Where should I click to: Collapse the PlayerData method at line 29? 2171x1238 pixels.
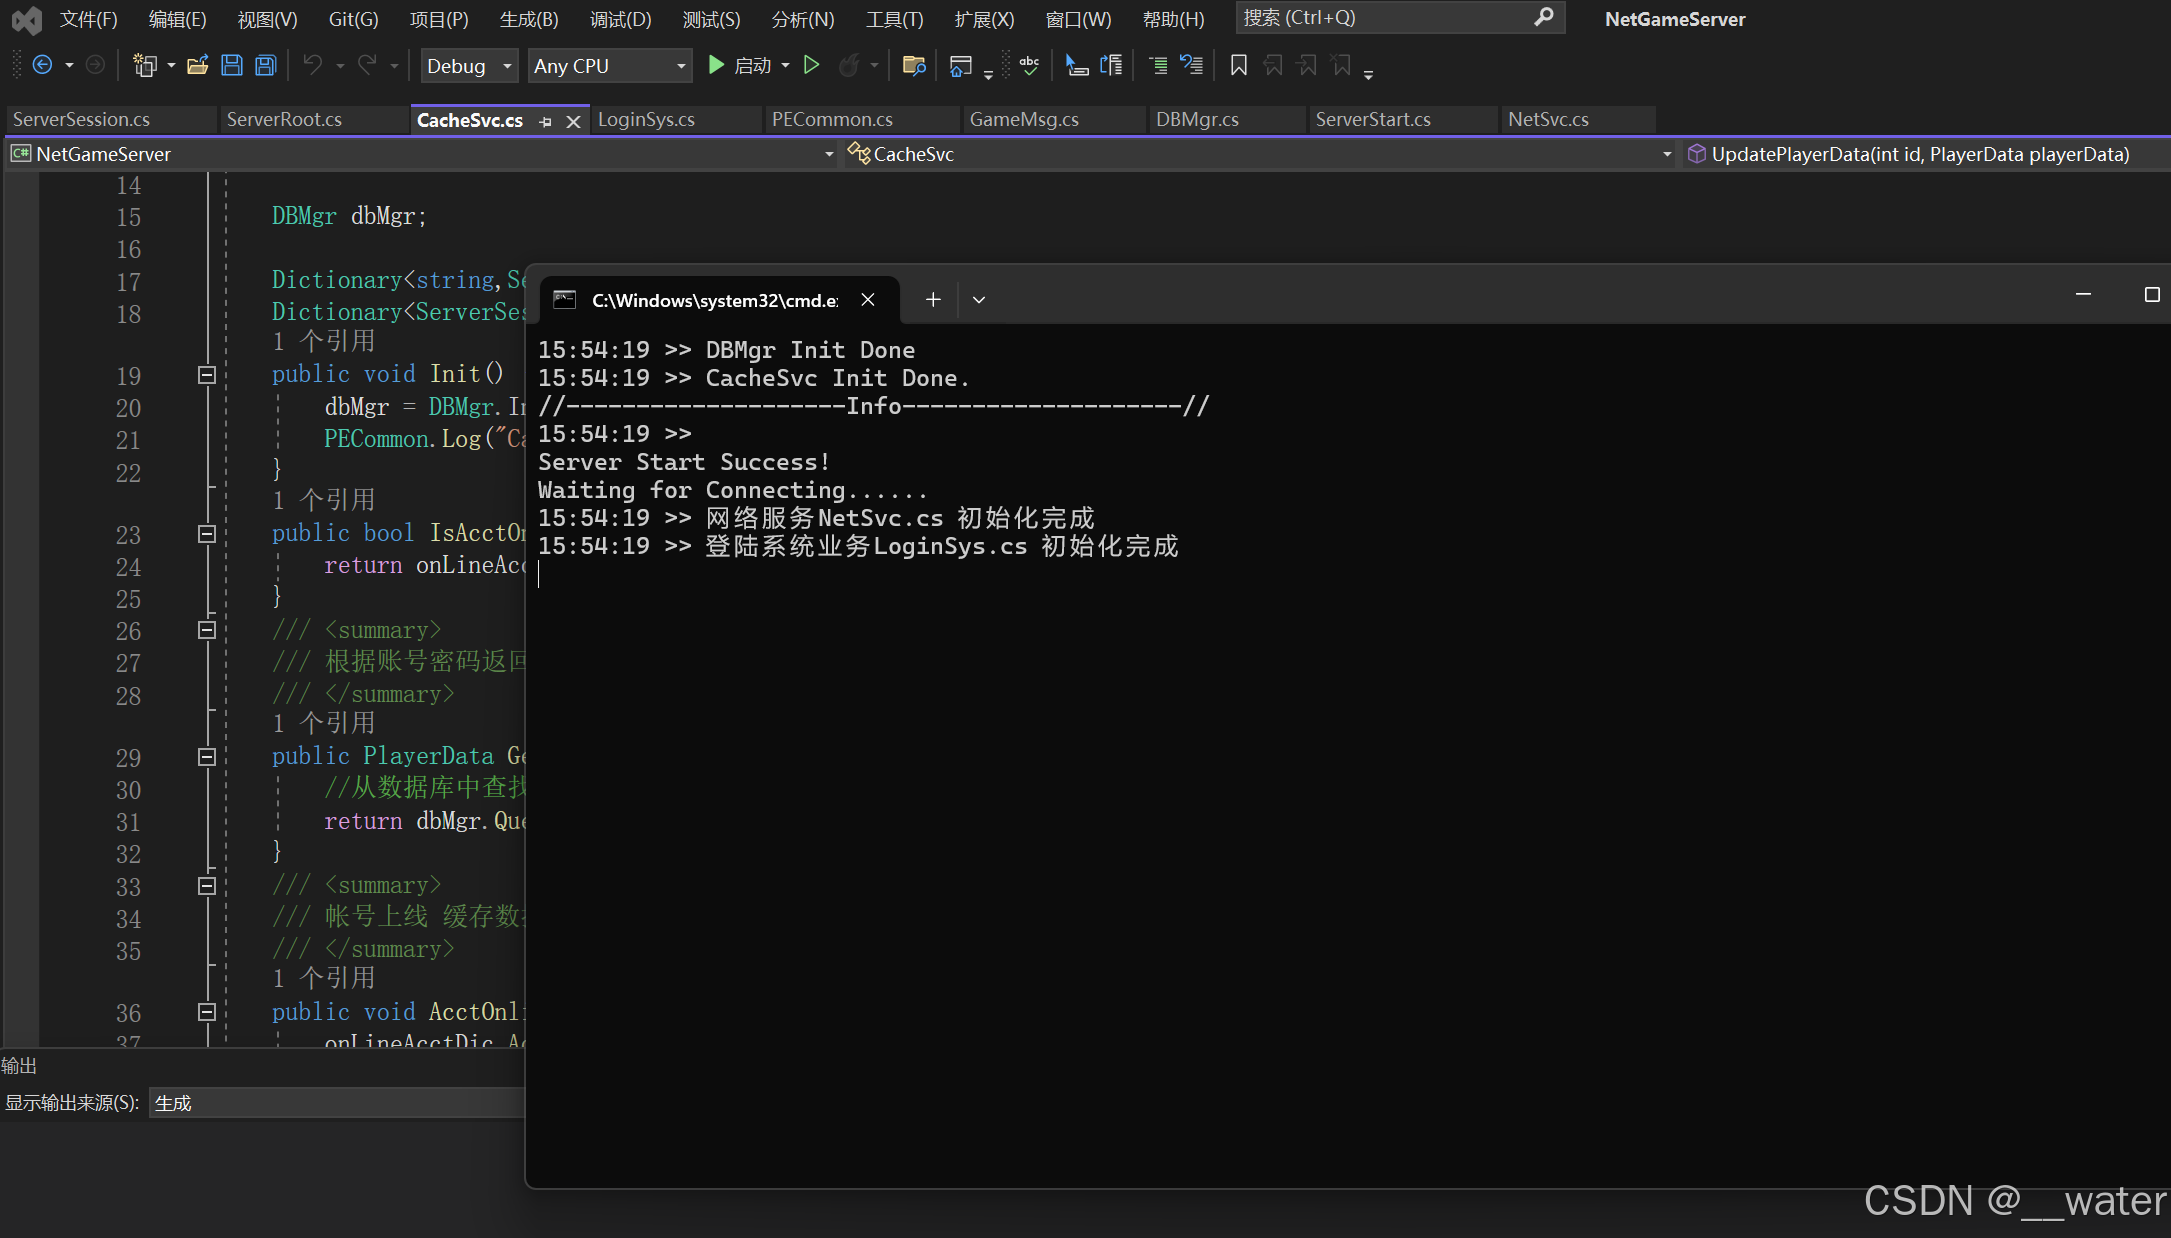coord(207,757)
